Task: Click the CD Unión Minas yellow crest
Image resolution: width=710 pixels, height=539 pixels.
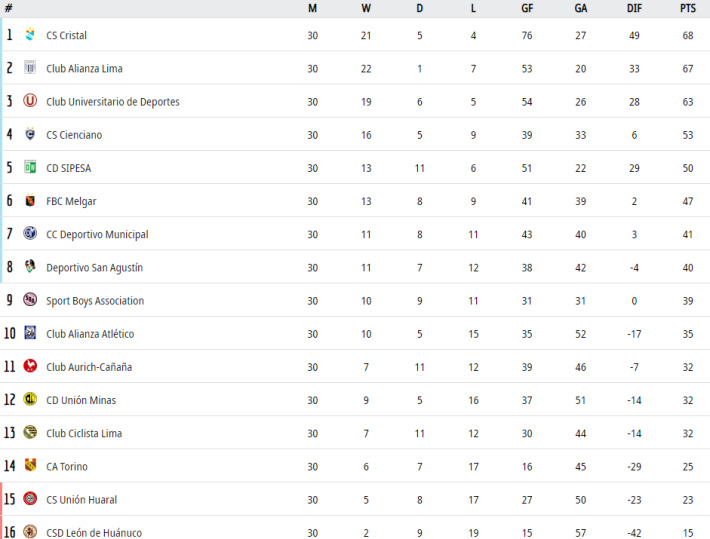Action: point(30,399)
